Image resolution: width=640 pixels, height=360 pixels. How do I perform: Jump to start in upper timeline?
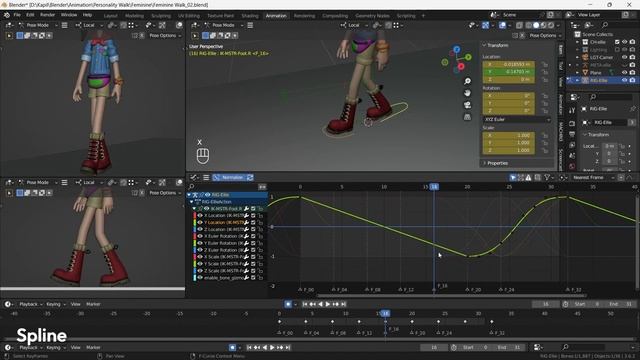(x=305, y=304)
